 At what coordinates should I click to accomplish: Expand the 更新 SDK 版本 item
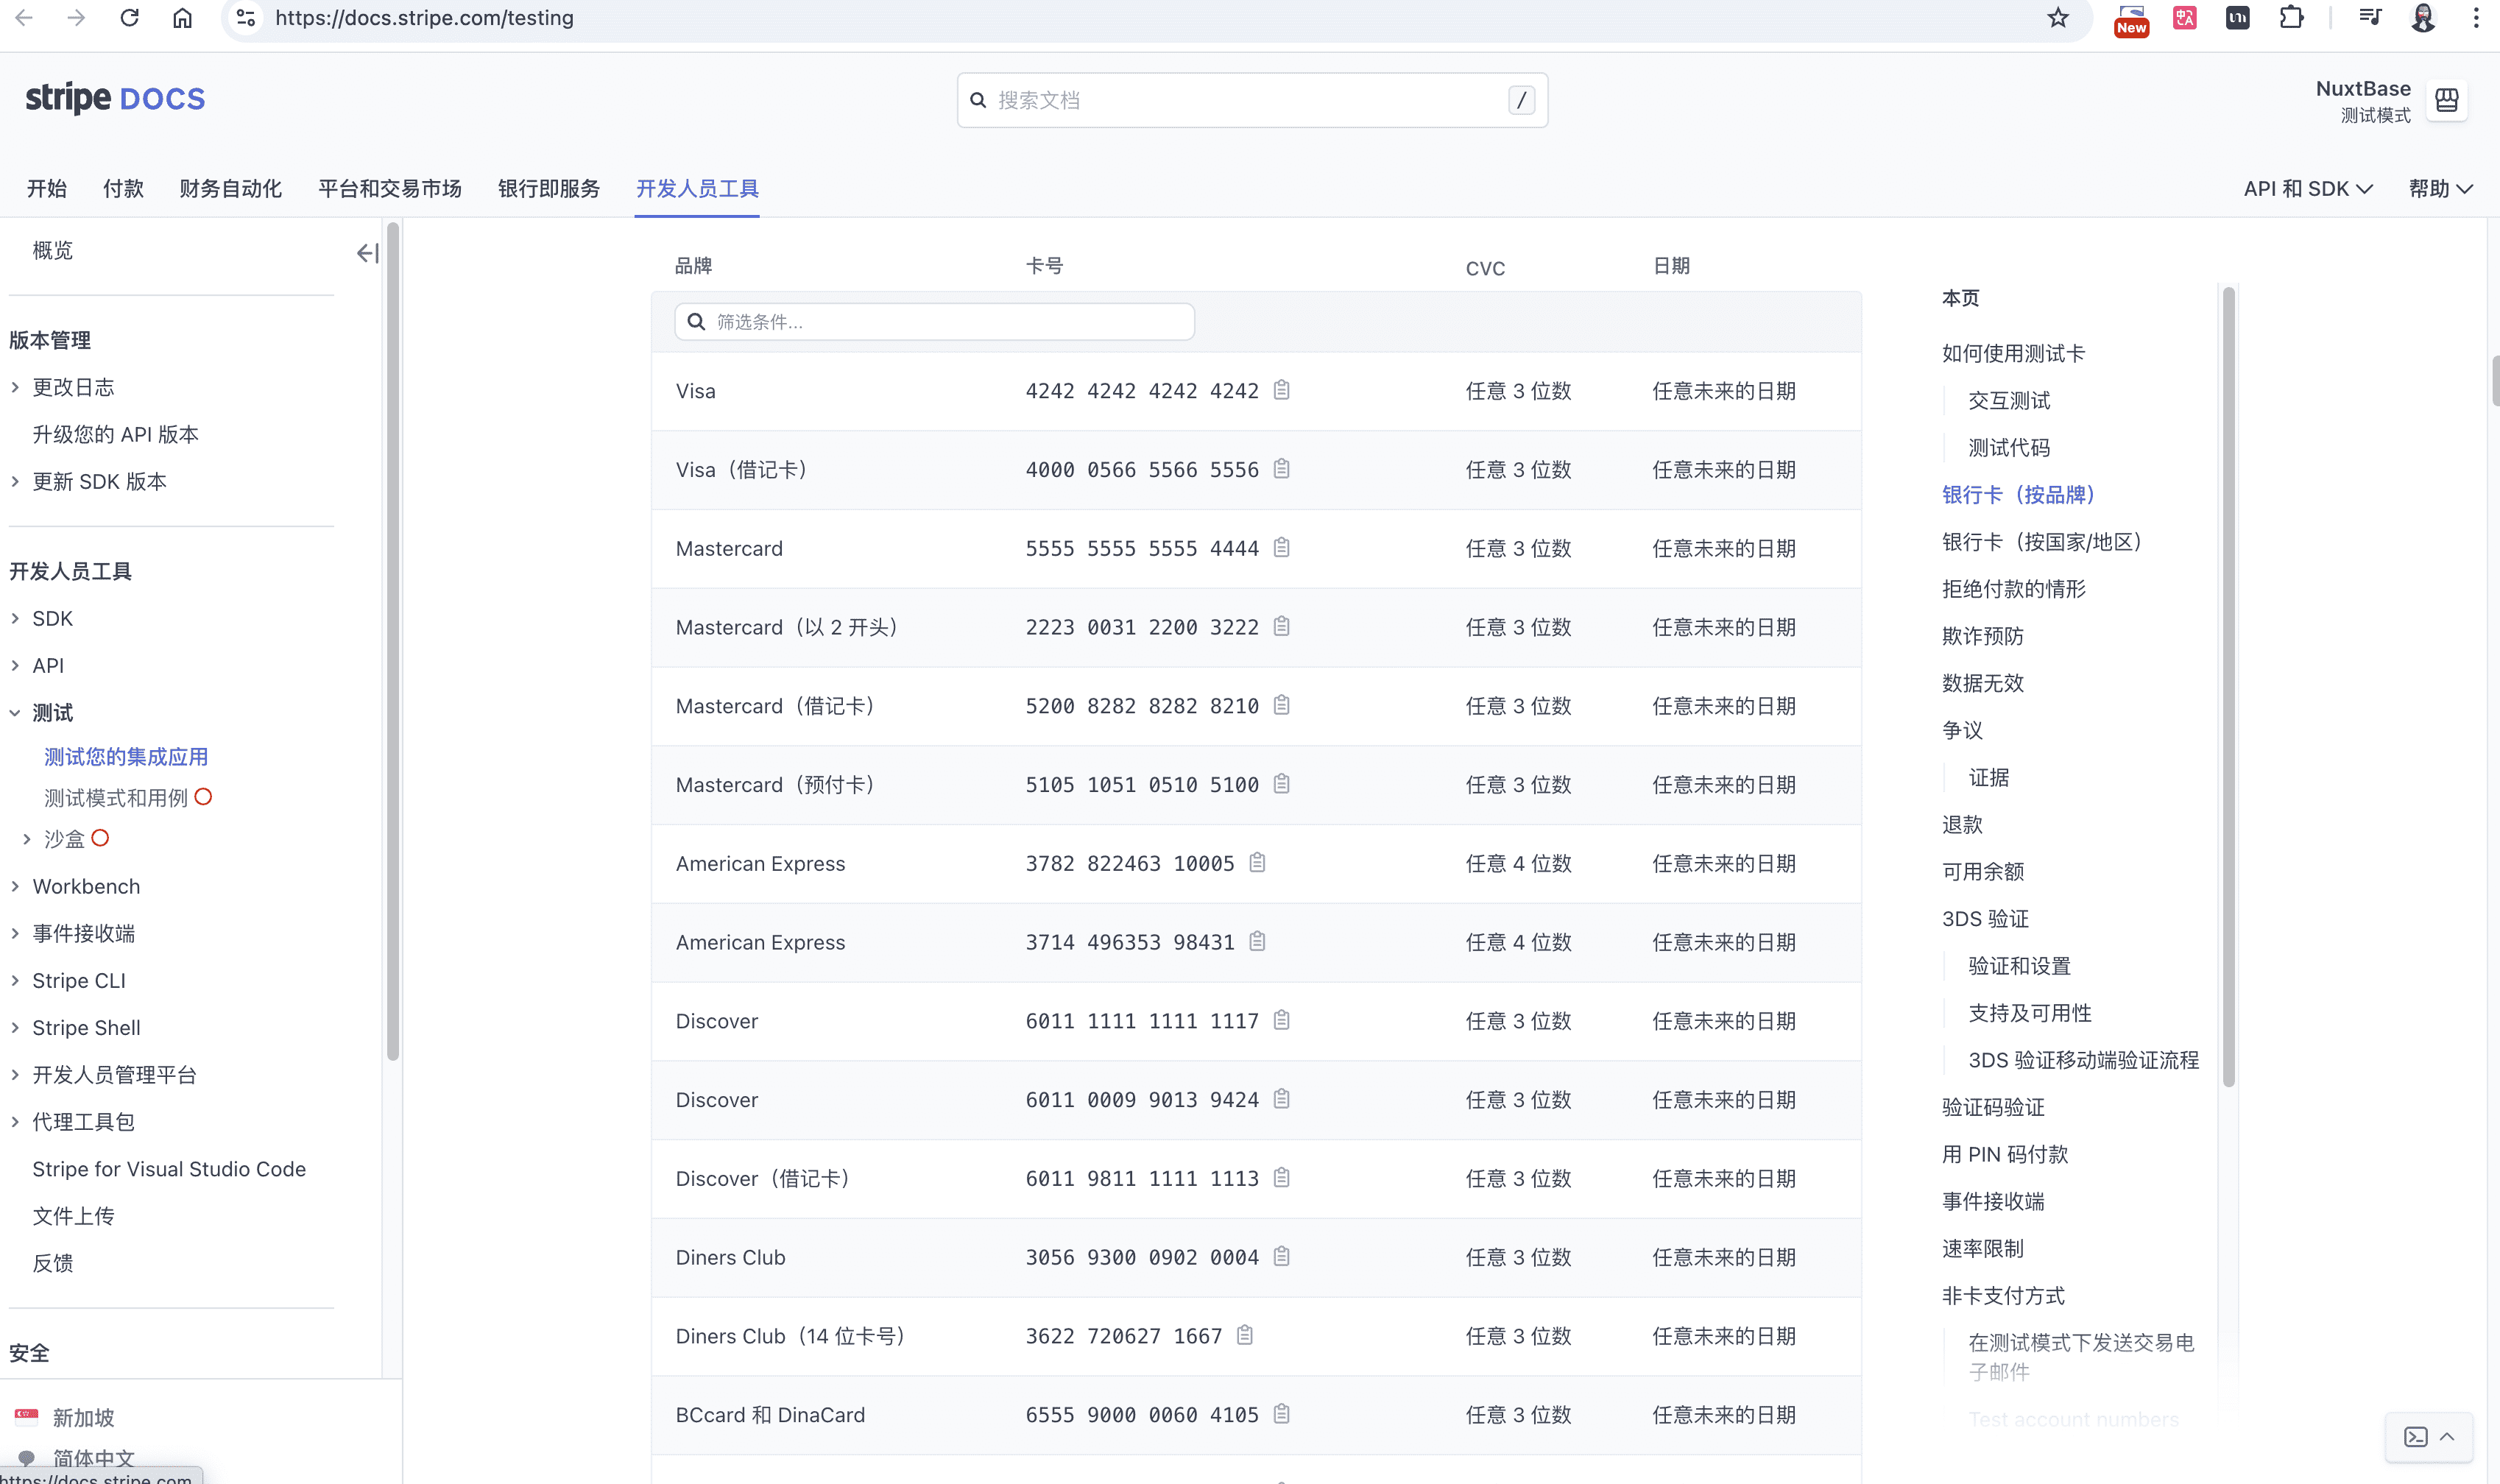[x=15, y=482]
